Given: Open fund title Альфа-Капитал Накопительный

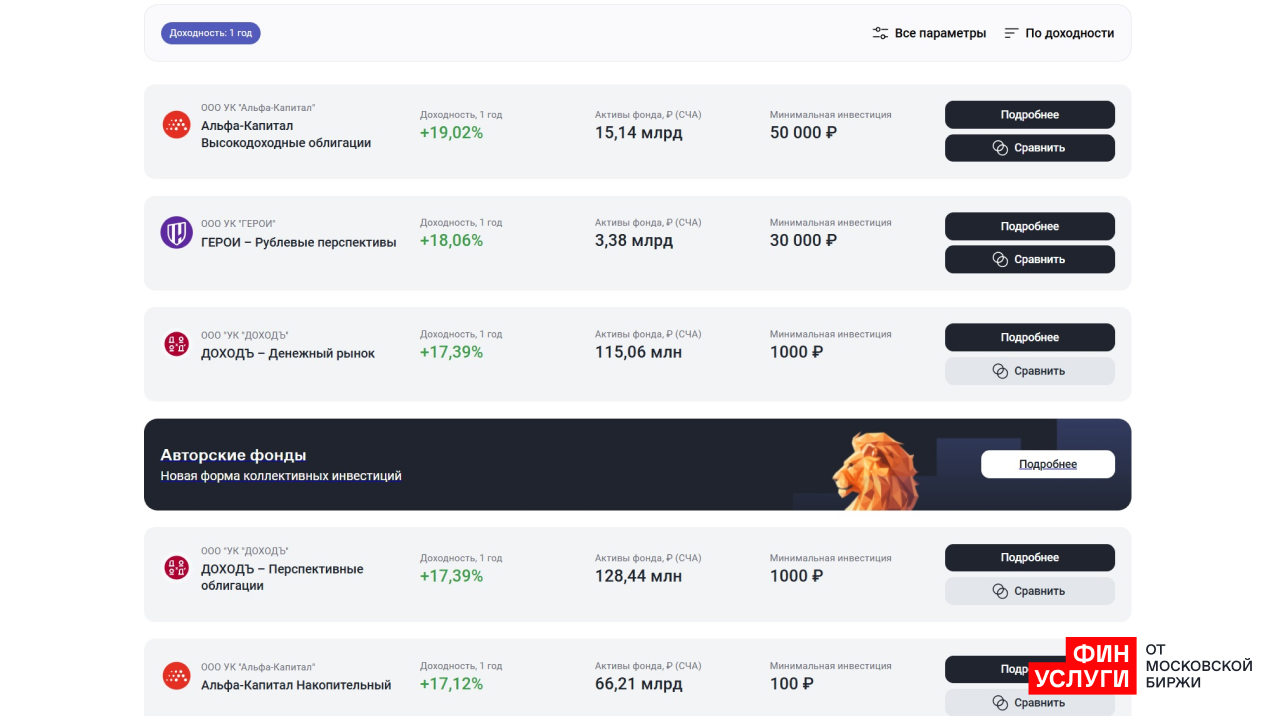Looking at the screenshot, I should (296, 685).
